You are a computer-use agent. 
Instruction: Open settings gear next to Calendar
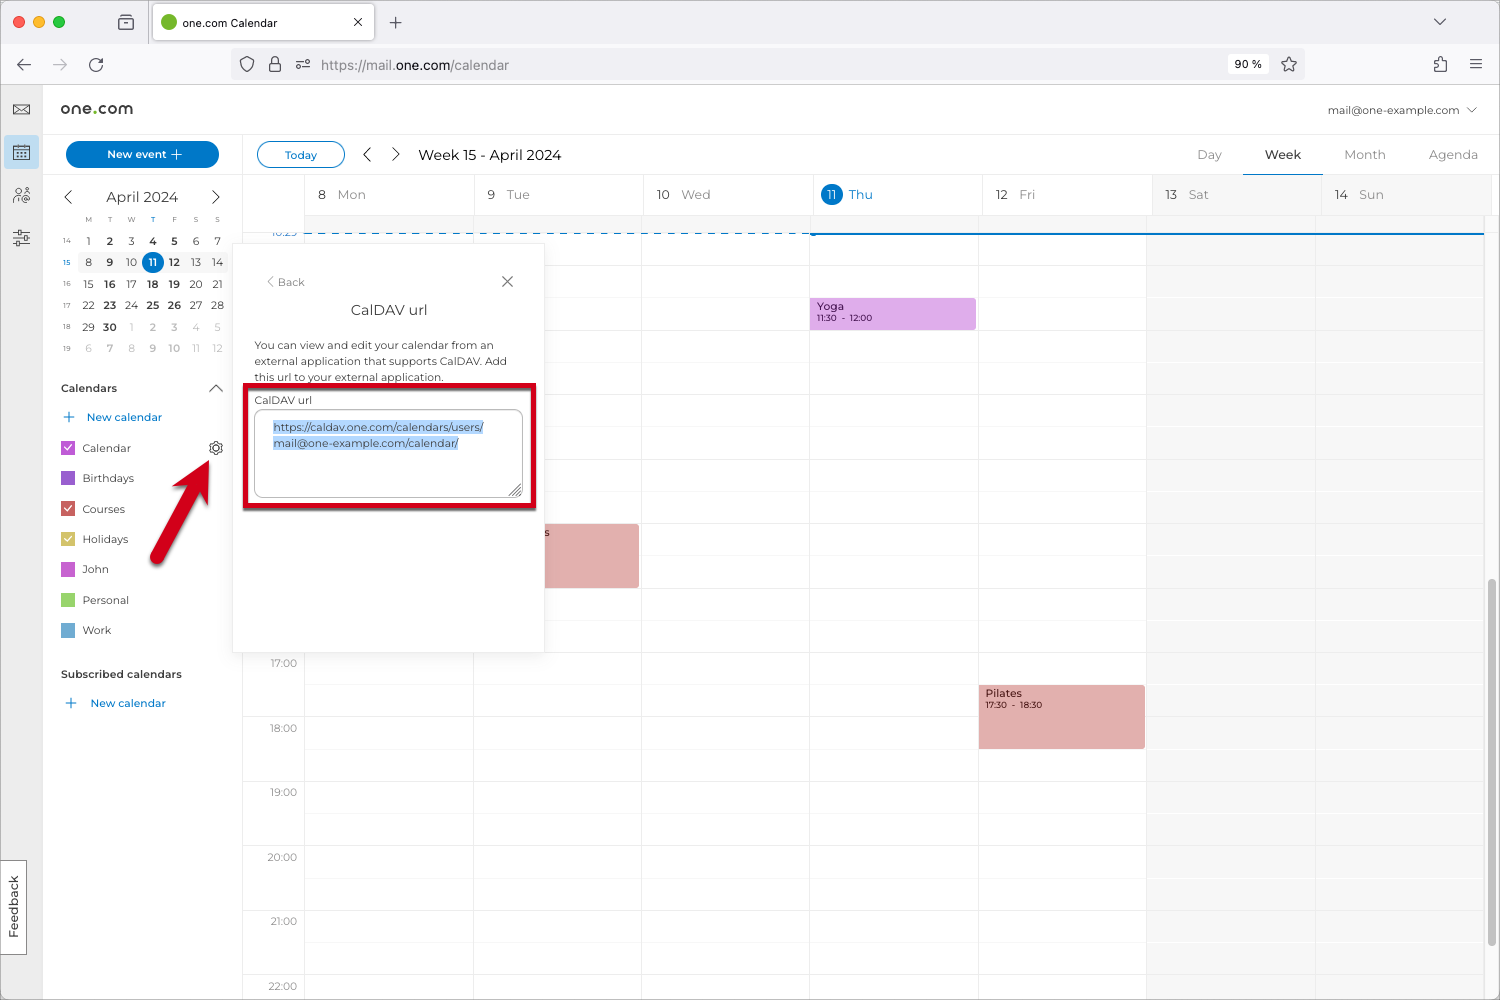(216, 447)
